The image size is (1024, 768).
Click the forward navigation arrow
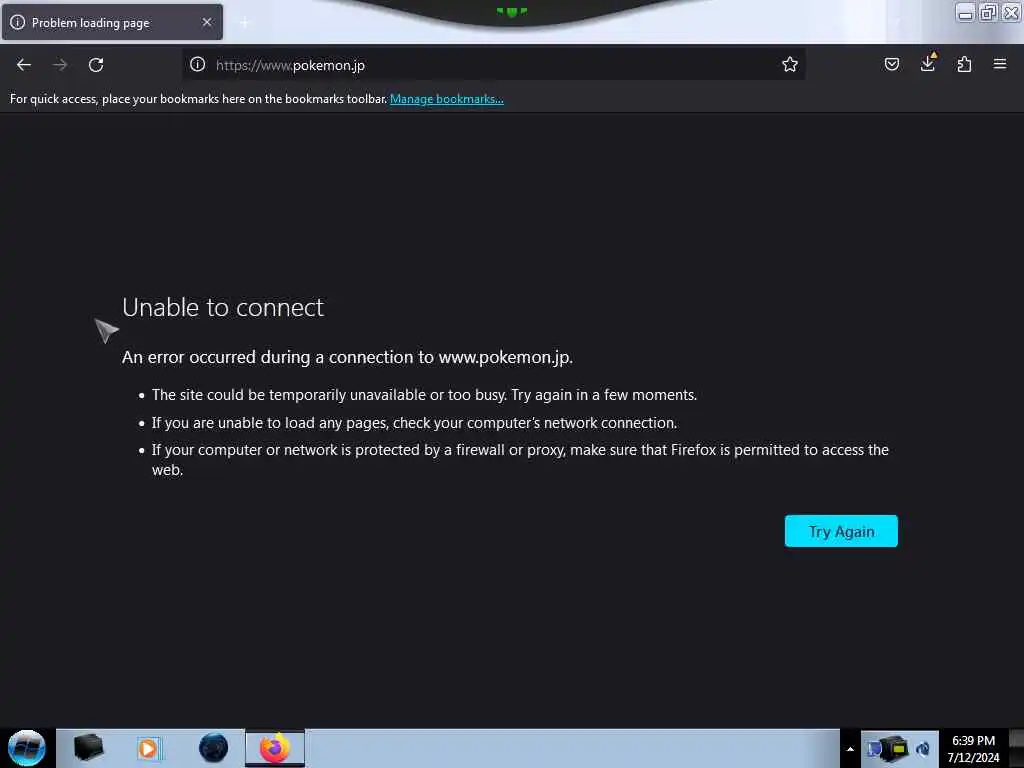click(x=60, y=65)
